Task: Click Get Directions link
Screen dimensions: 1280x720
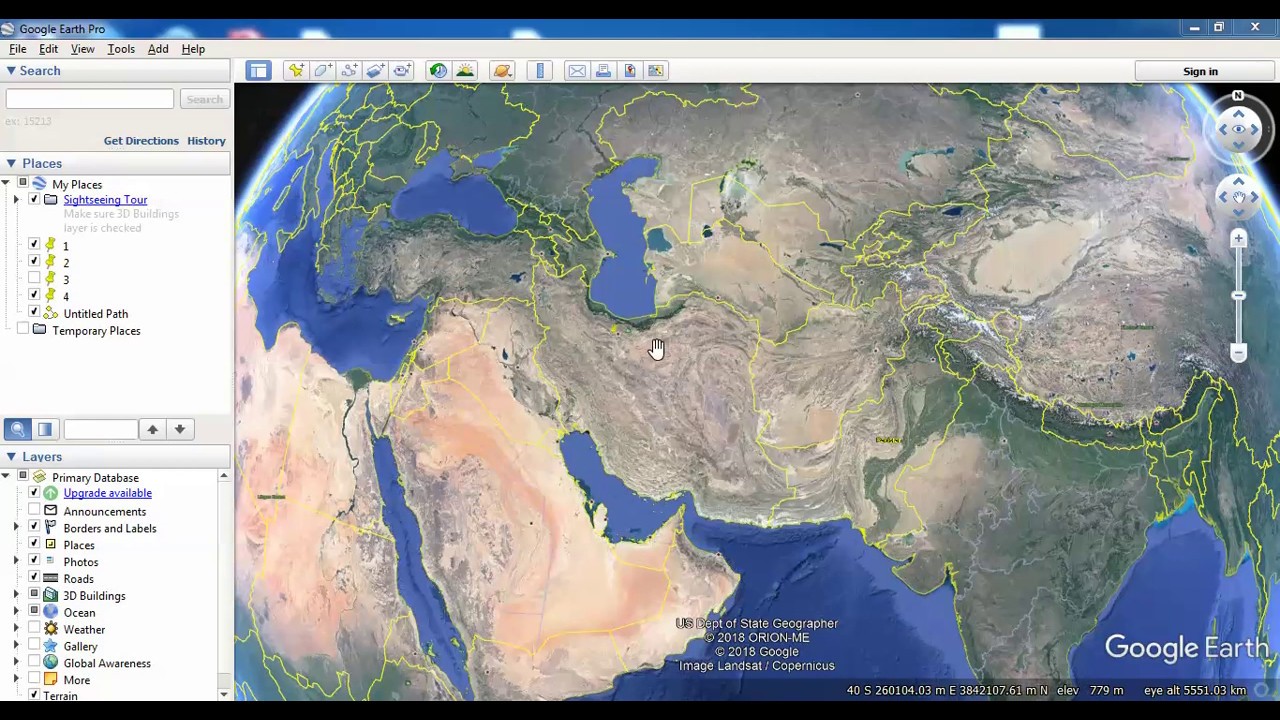Action: click(141, 141)
